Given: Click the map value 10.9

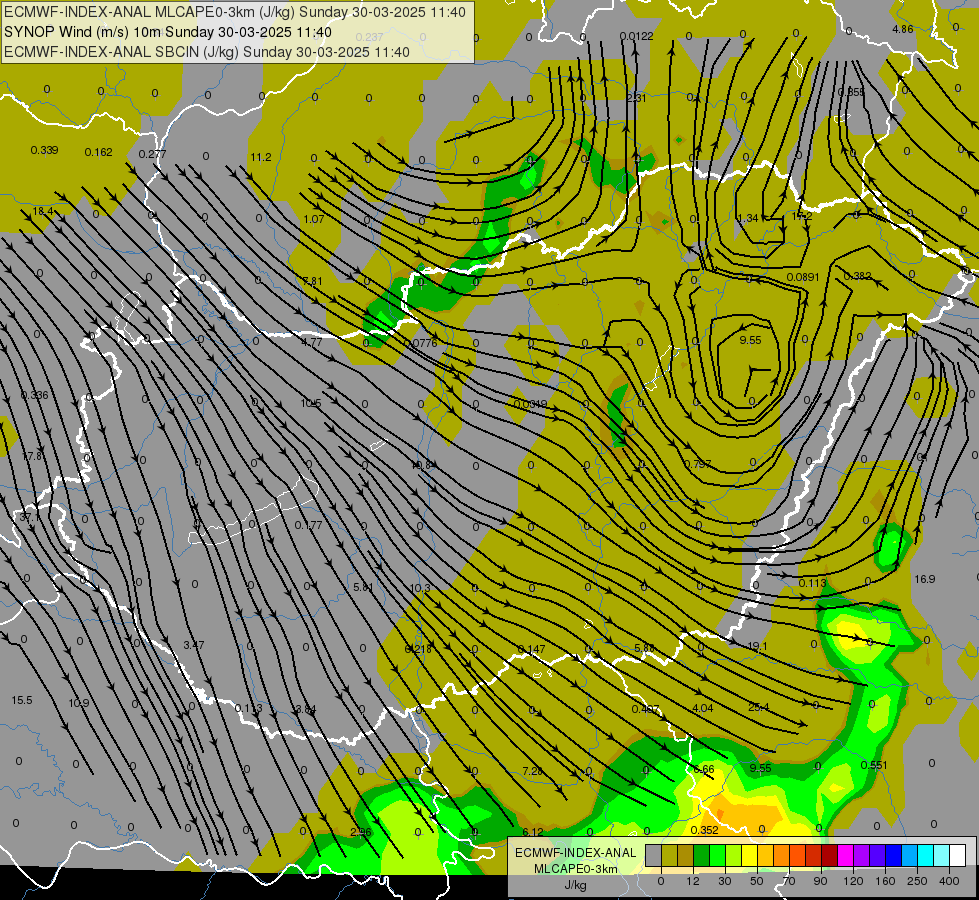Looking at the screenshot, I should (x=79, y=703).
